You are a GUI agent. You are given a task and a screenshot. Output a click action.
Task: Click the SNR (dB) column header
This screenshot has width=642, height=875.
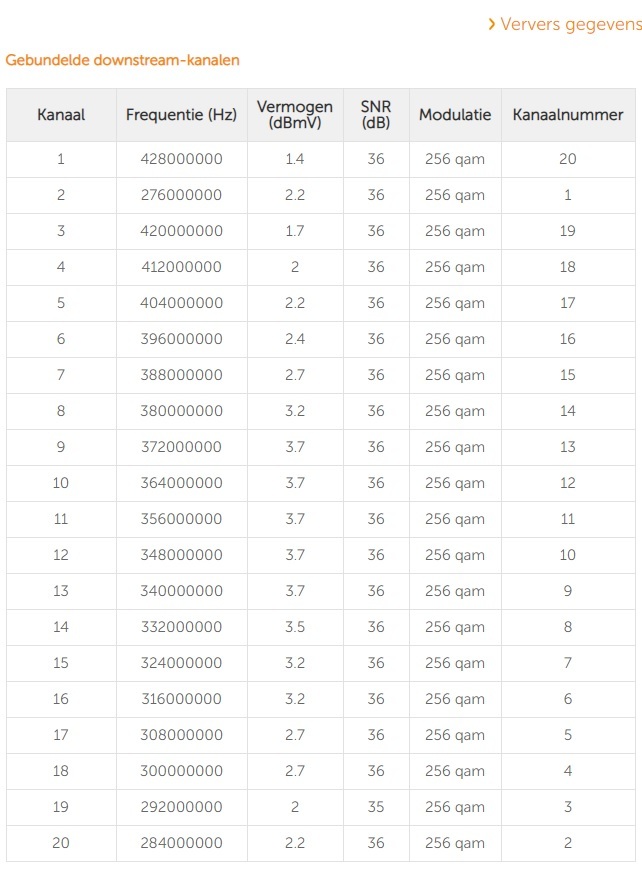click(x=376, y=115)
